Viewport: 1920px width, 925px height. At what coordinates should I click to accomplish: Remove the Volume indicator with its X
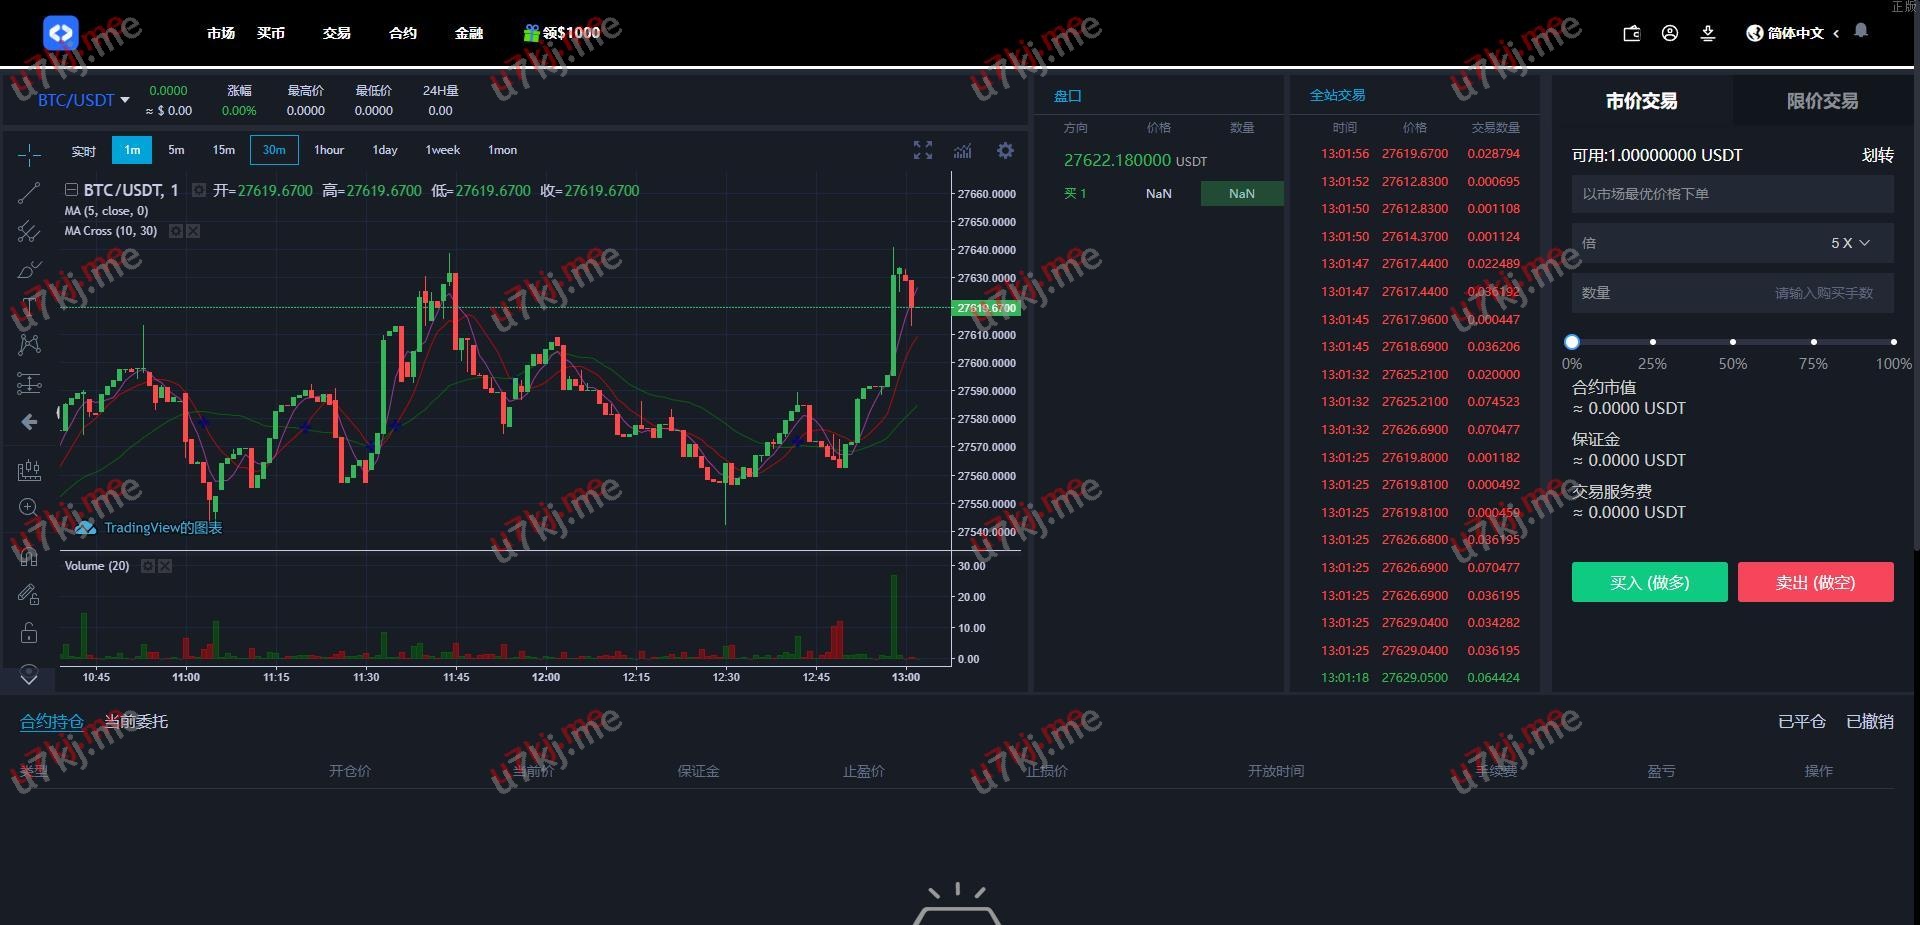[x=166, y=566]
